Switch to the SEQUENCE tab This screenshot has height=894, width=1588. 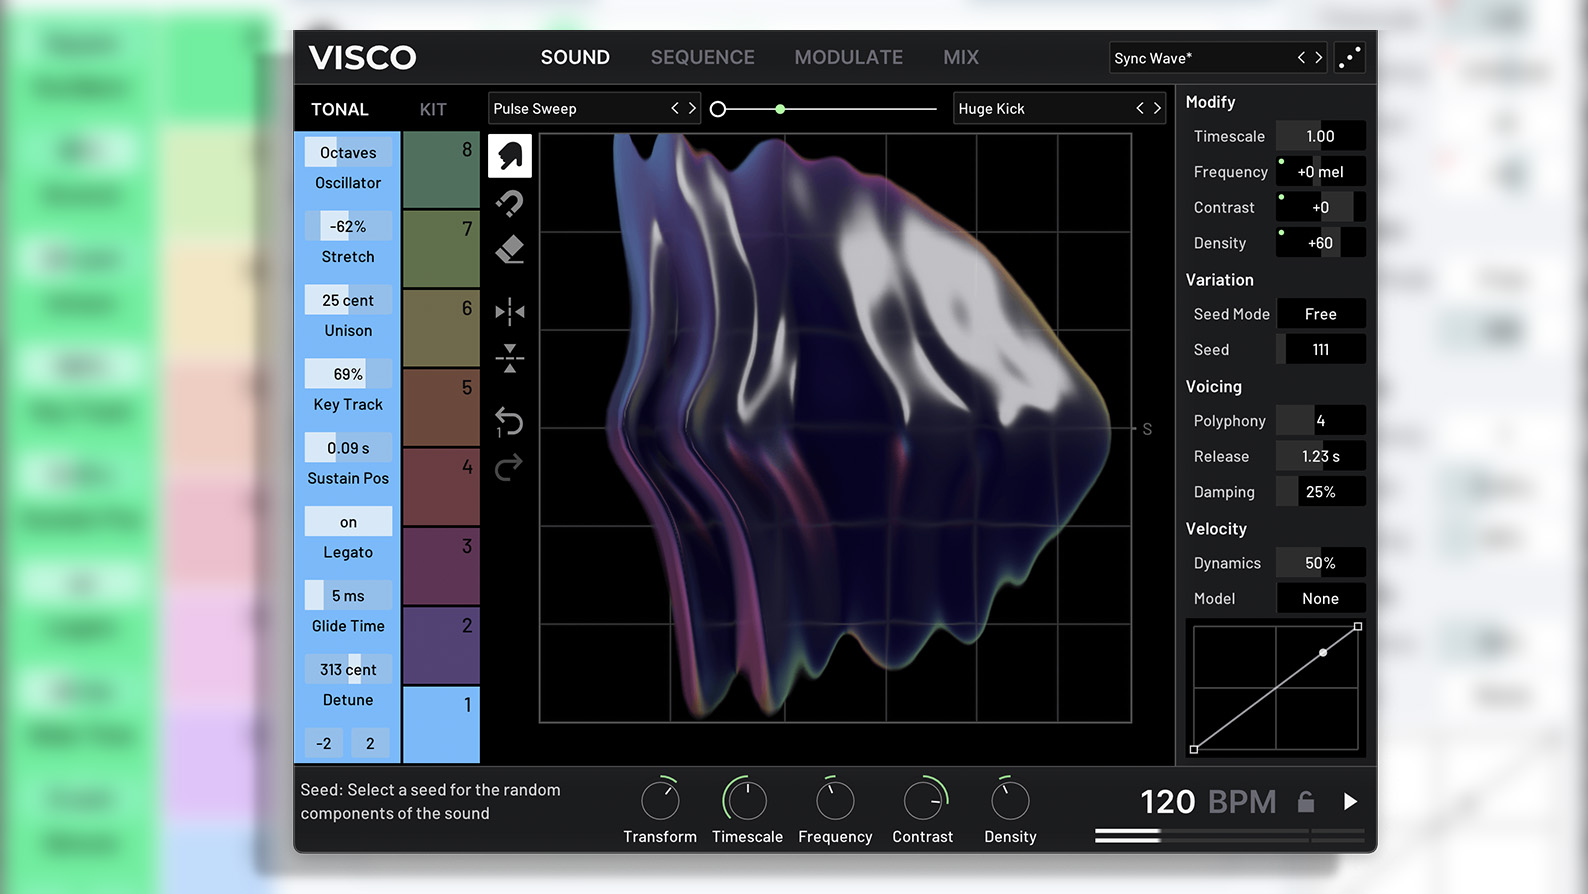pos(703,58)
